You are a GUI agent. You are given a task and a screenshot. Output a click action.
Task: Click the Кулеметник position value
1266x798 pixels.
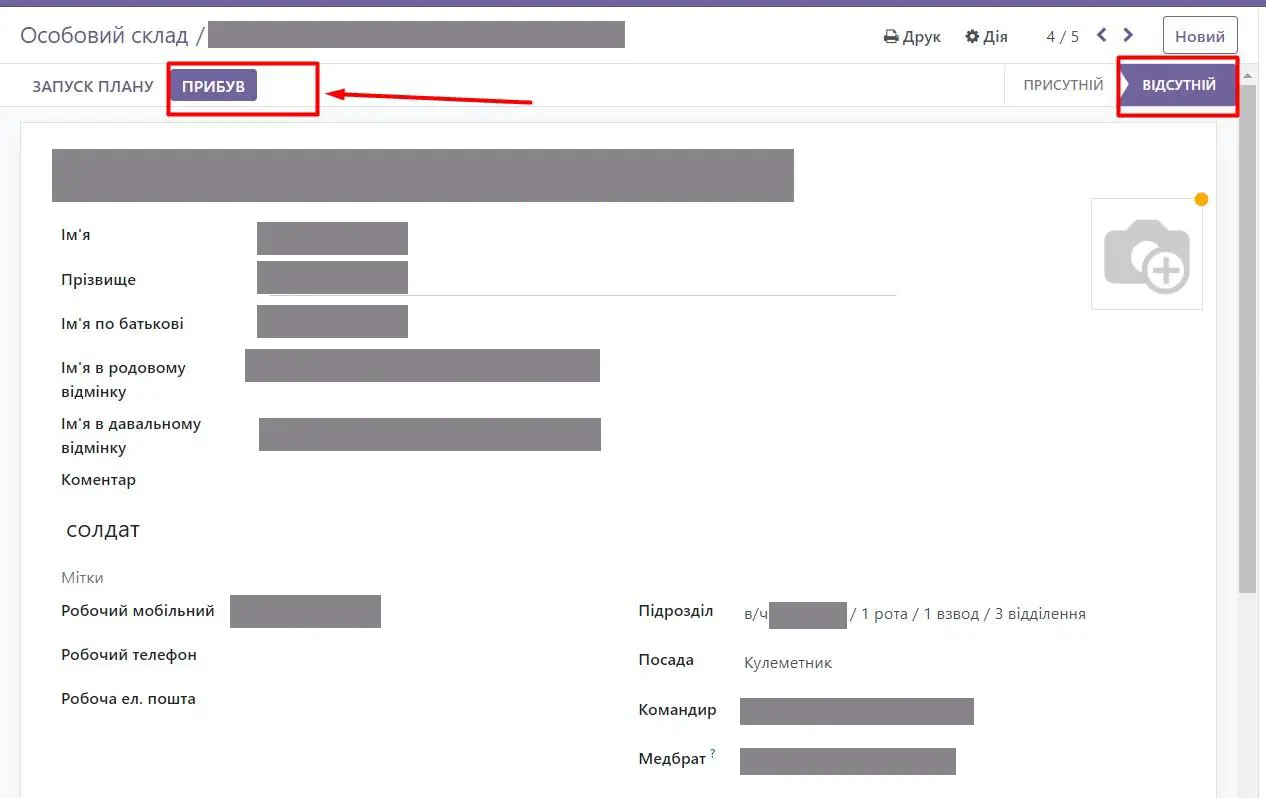(x=788, y=663)
